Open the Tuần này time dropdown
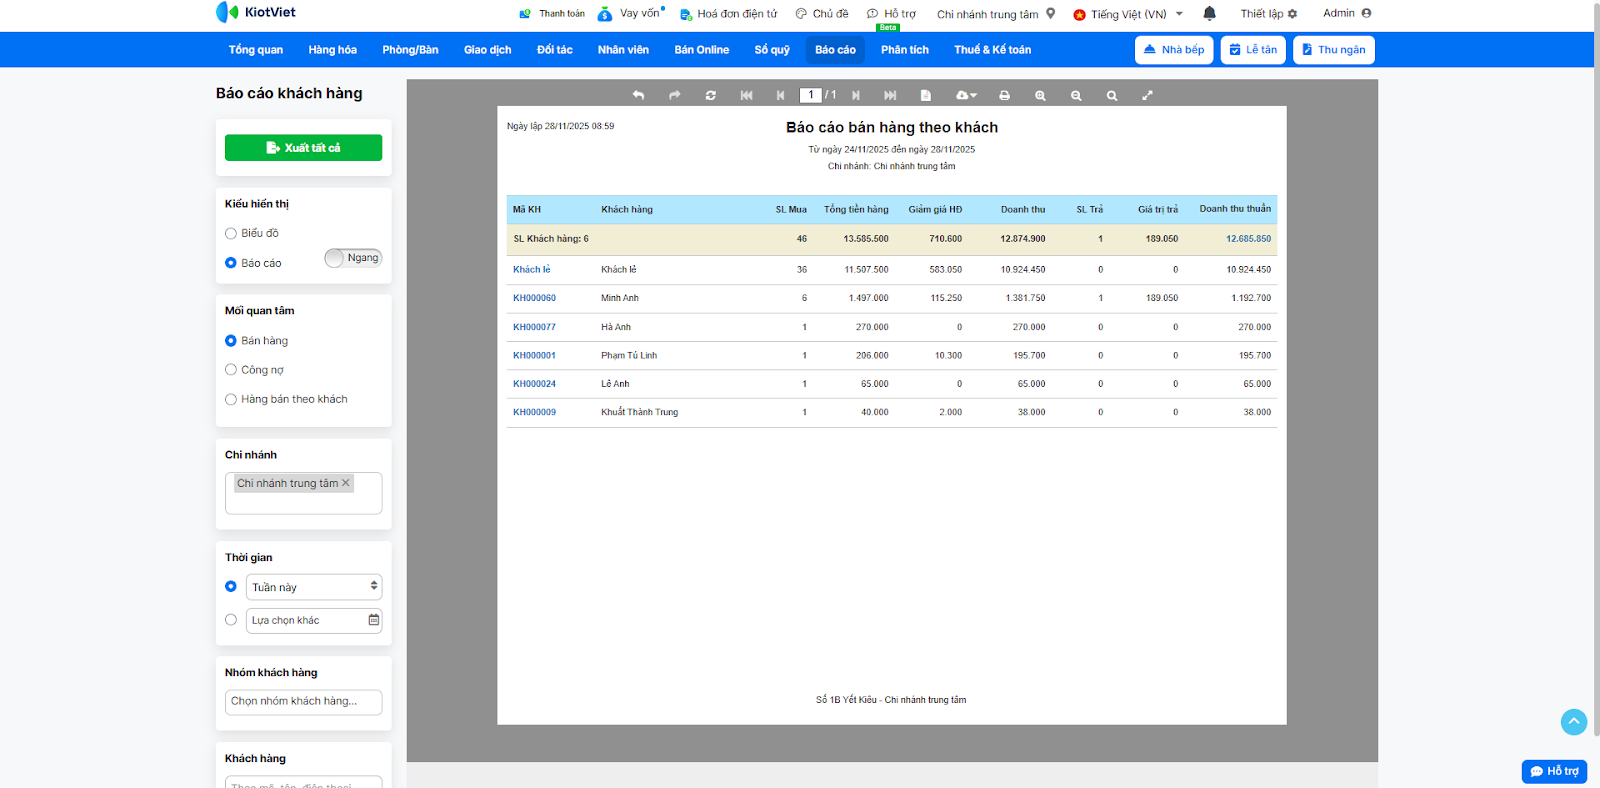 314,587
